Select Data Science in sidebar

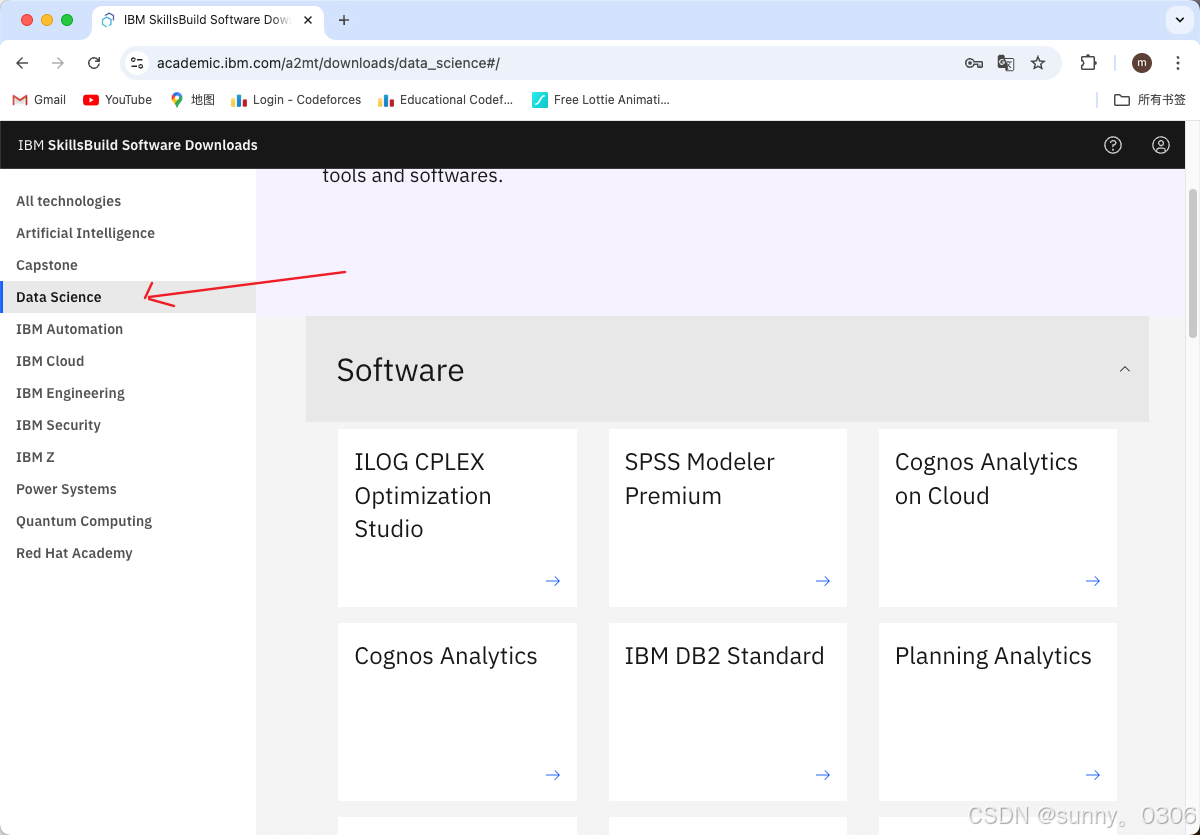[x=128, y=297]
